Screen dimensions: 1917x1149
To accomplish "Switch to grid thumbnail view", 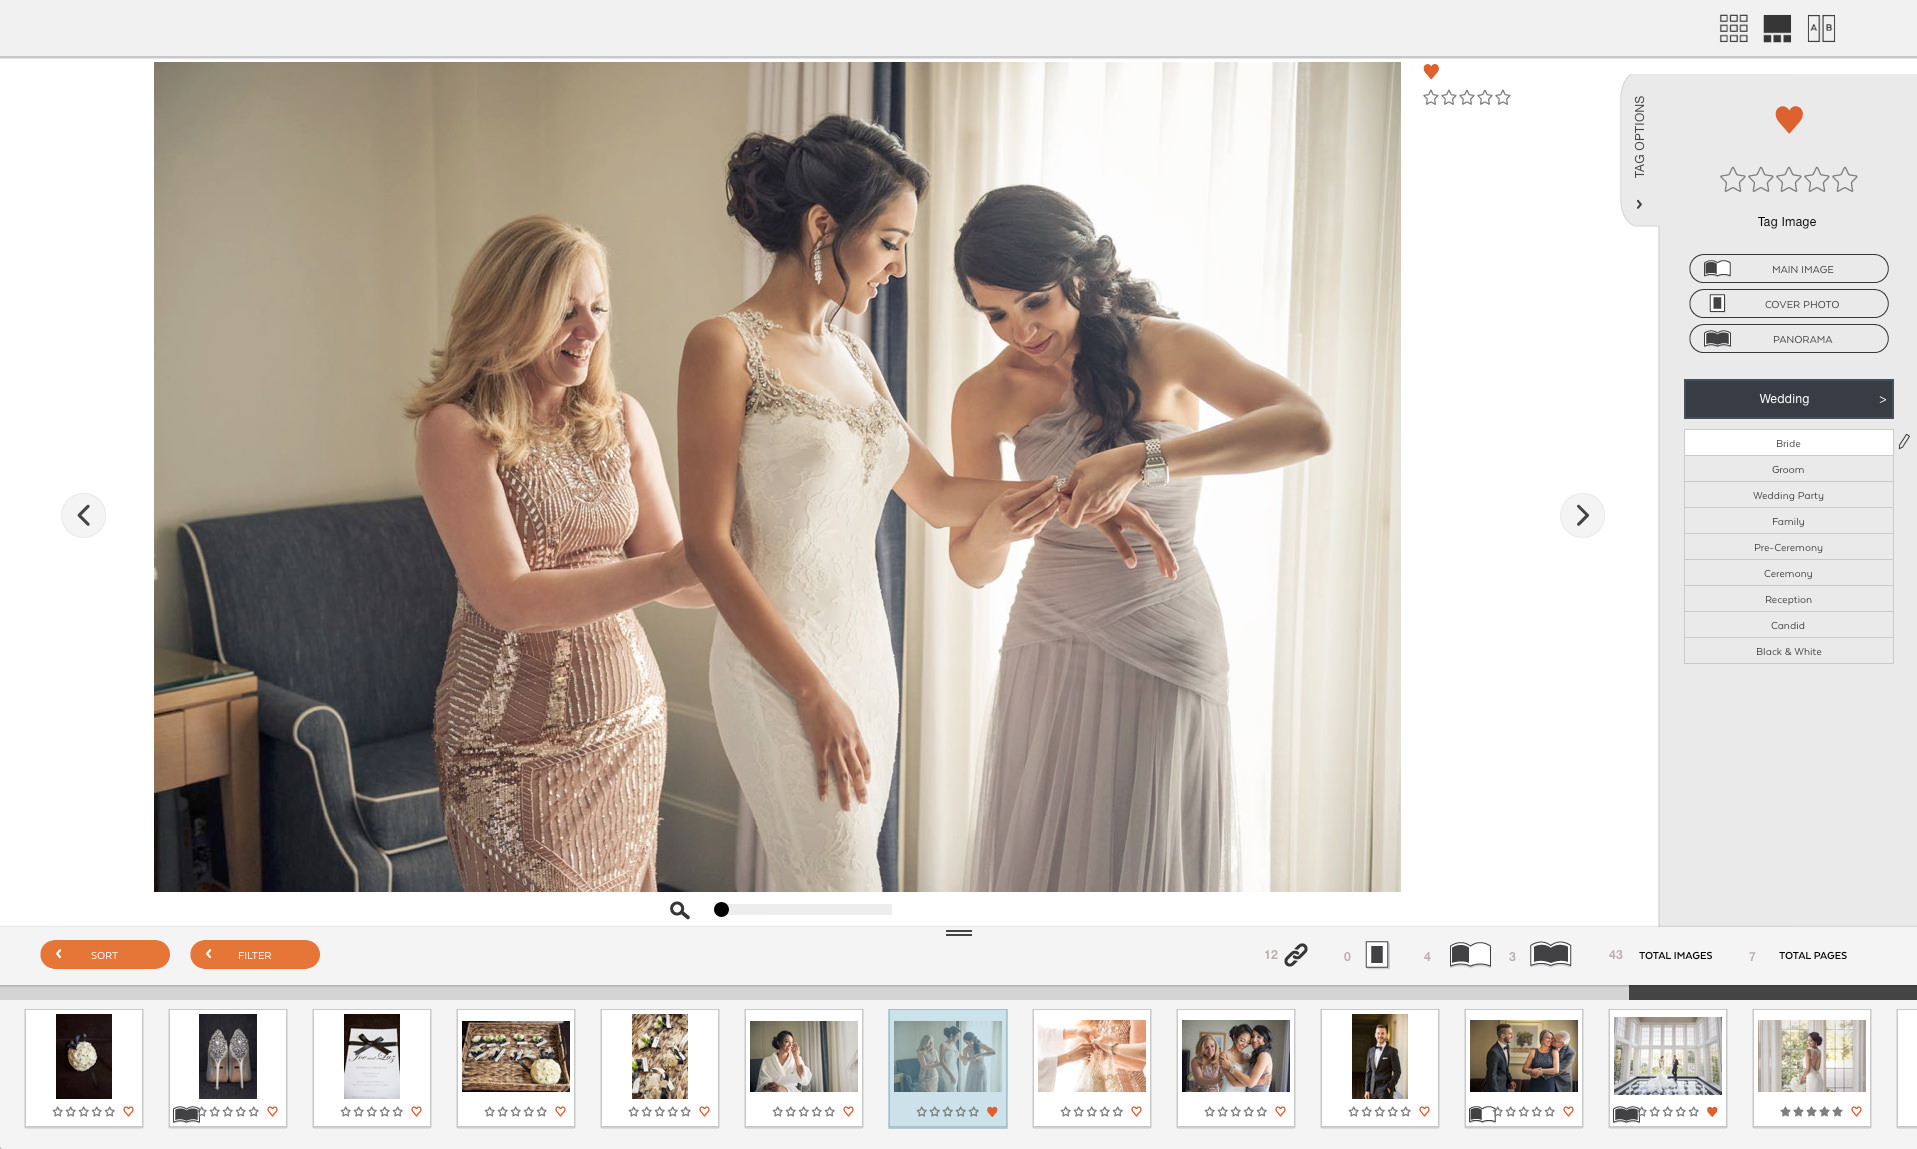I will click(1733, 28).
